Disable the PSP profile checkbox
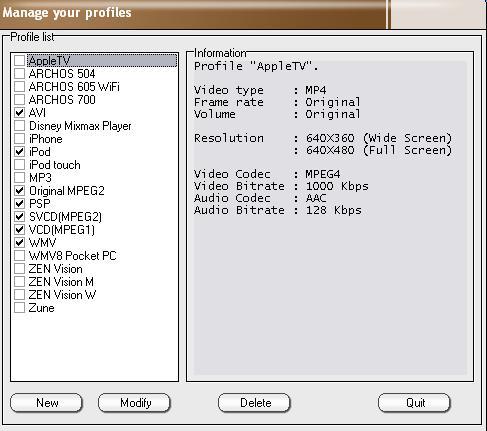487x431 pixels. (19, 204)
